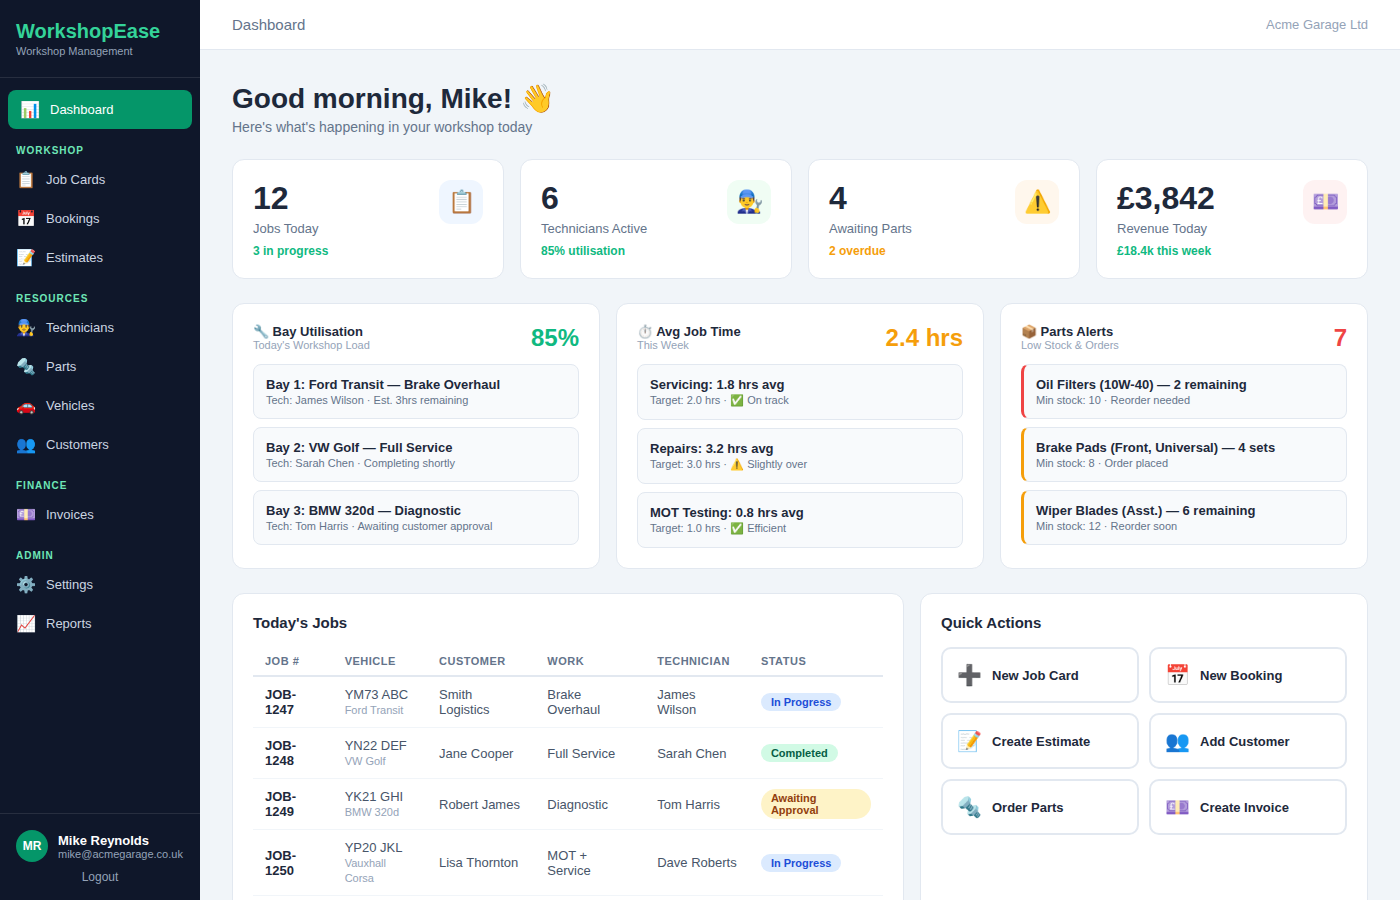Viewport: 1400px width, 900px height.
Task: Click the warning icon on Awaiting Parts card
Action: (1037, 202)
